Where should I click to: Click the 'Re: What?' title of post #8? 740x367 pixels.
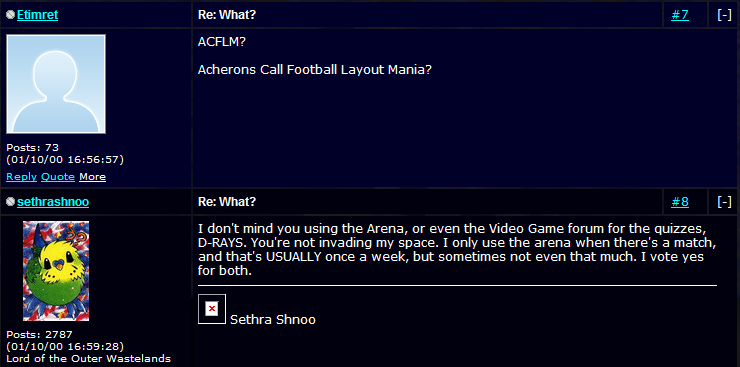coord(227,202)
